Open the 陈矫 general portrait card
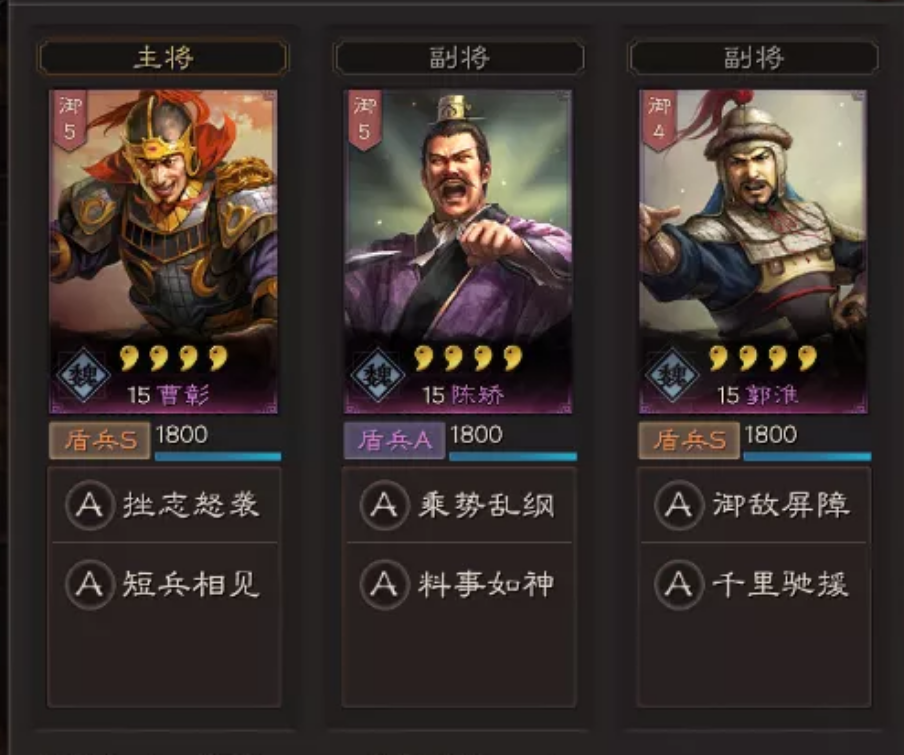Screen dimensions: 904x755 (x=458, y=251)
